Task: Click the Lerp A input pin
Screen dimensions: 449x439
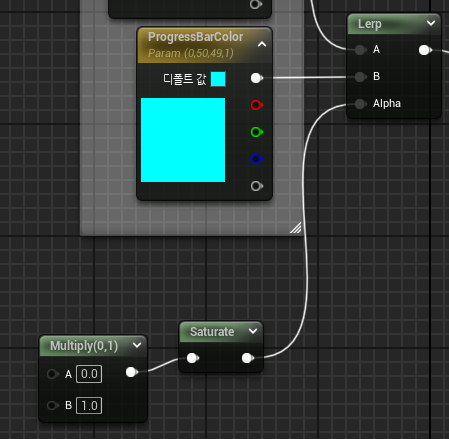Action: coord(360,50)
